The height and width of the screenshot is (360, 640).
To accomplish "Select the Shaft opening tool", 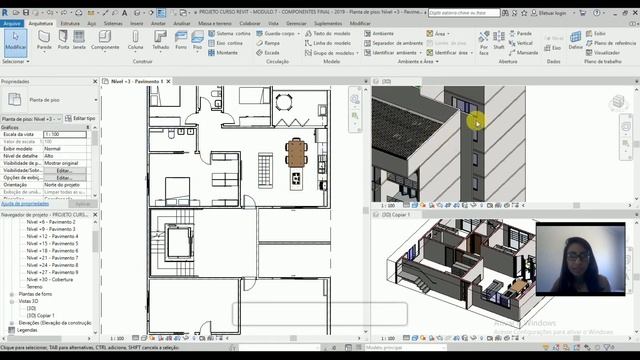I will point(499,40).
